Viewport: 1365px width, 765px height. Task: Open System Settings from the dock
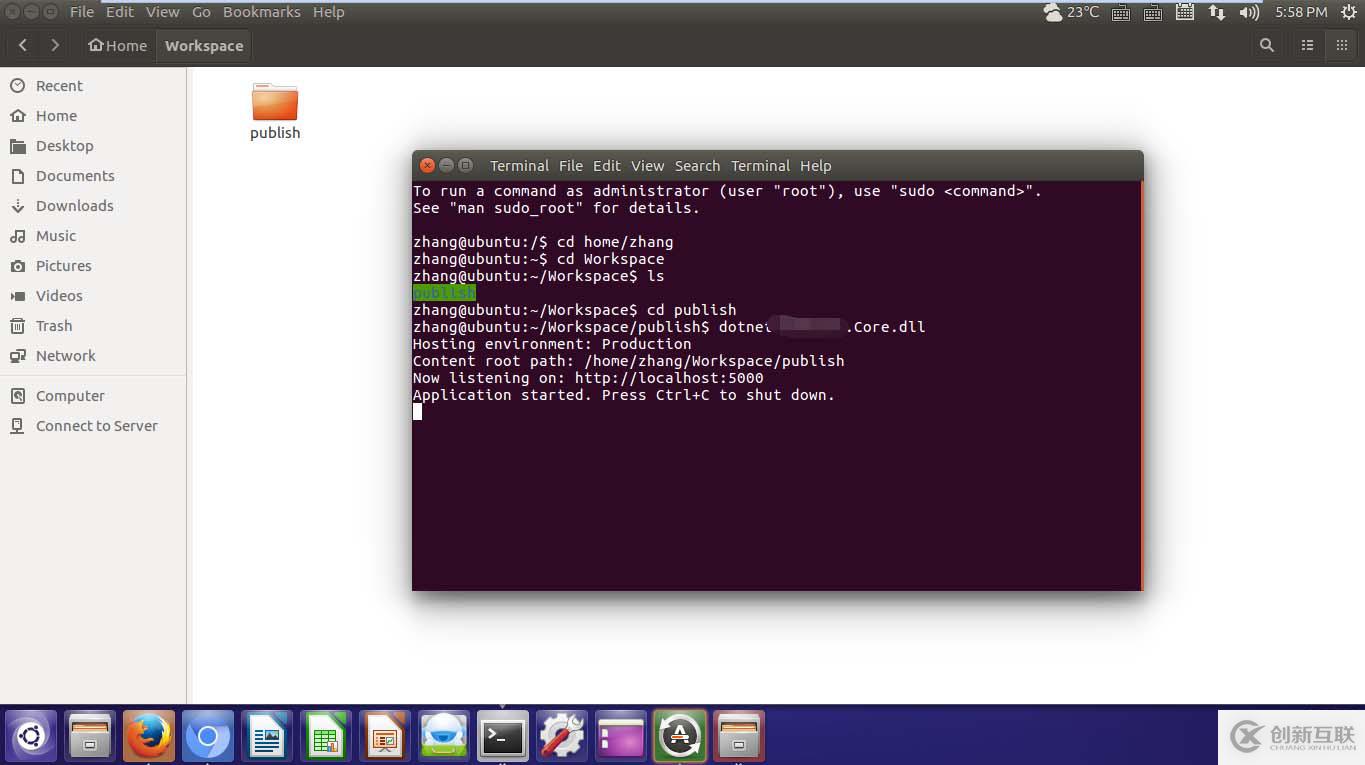[562, 738]
